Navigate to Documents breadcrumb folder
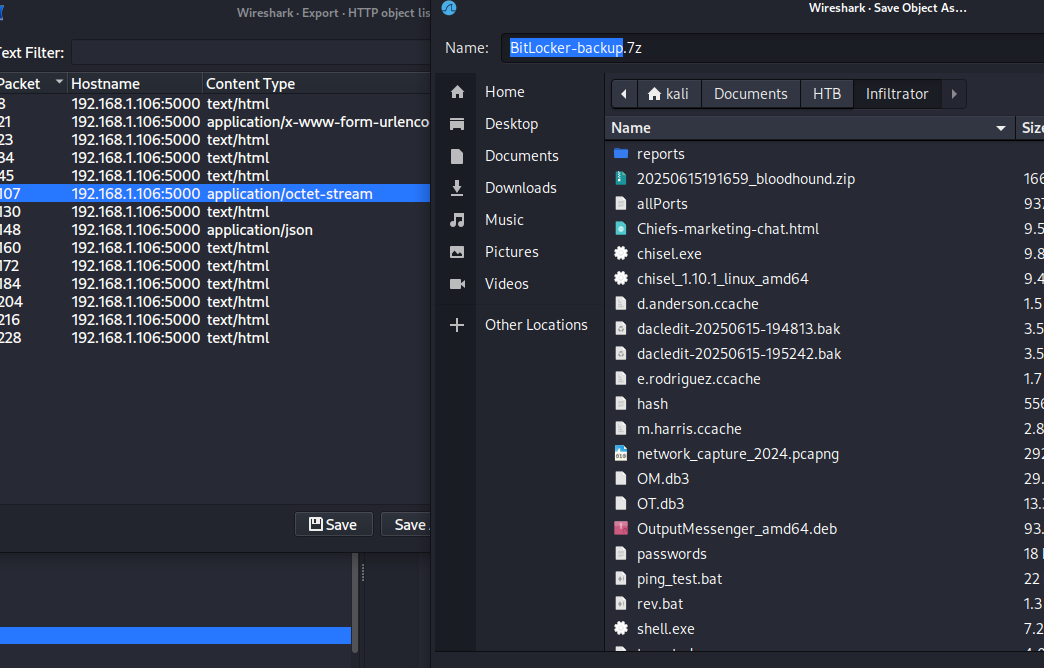The image size is (1044, 668). (750, 94)
